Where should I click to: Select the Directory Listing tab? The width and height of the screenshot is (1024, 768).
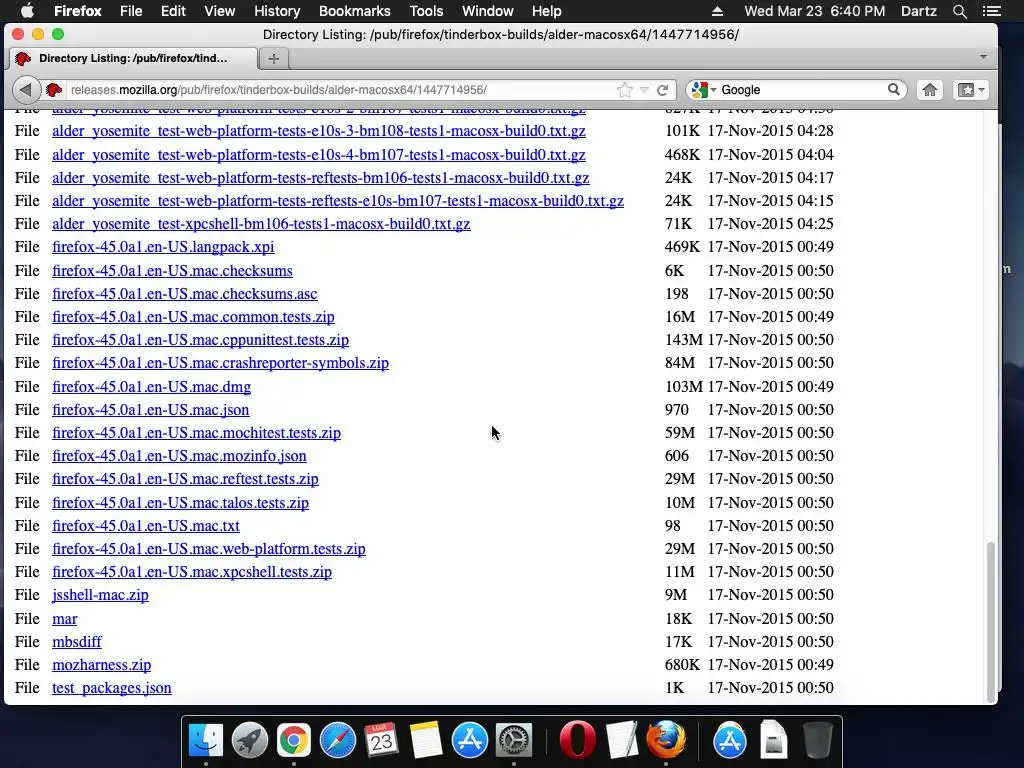[x=133, y=58]
